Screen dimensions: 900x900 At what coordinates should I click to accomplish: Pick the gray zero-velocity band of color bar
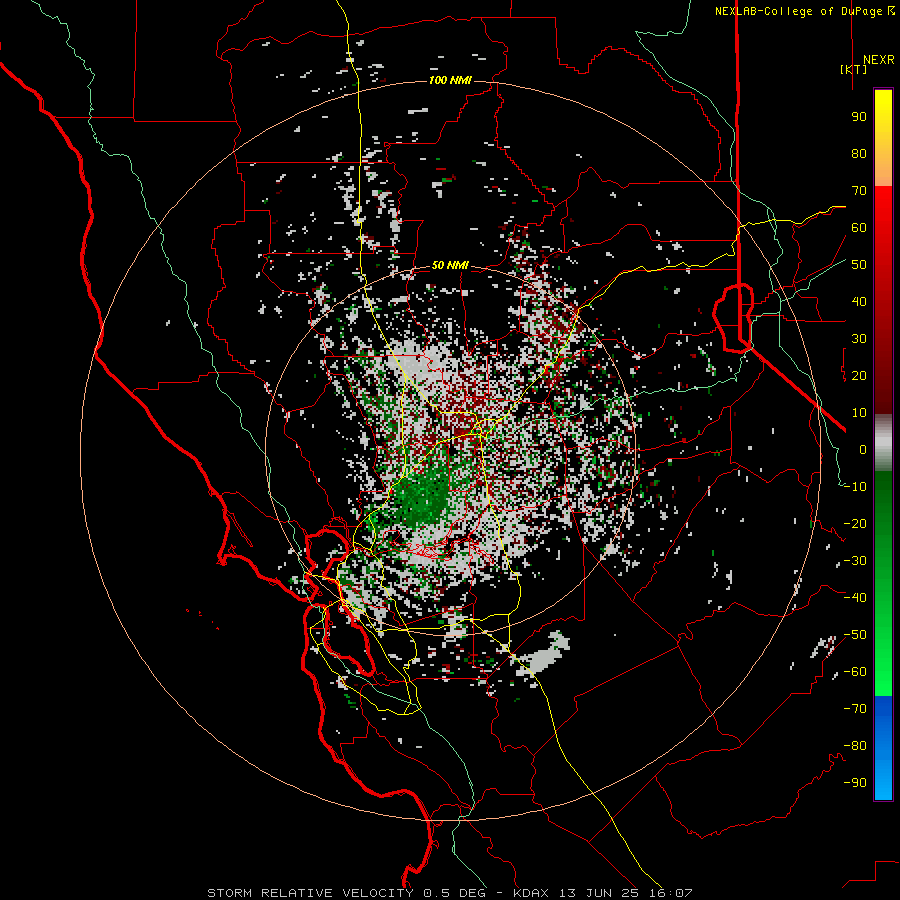(x=883, y=443)
